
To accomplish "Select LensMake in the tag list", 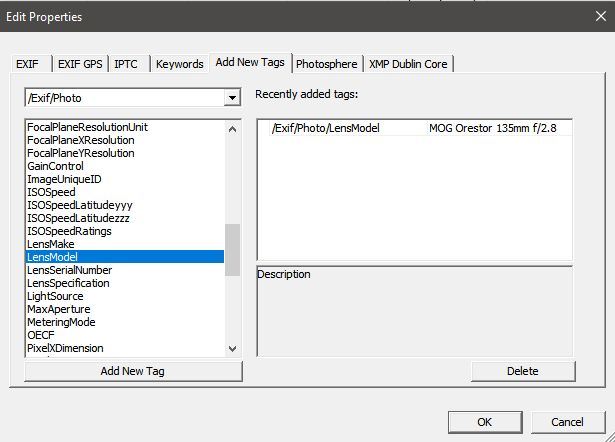I will tap(52, 244).
